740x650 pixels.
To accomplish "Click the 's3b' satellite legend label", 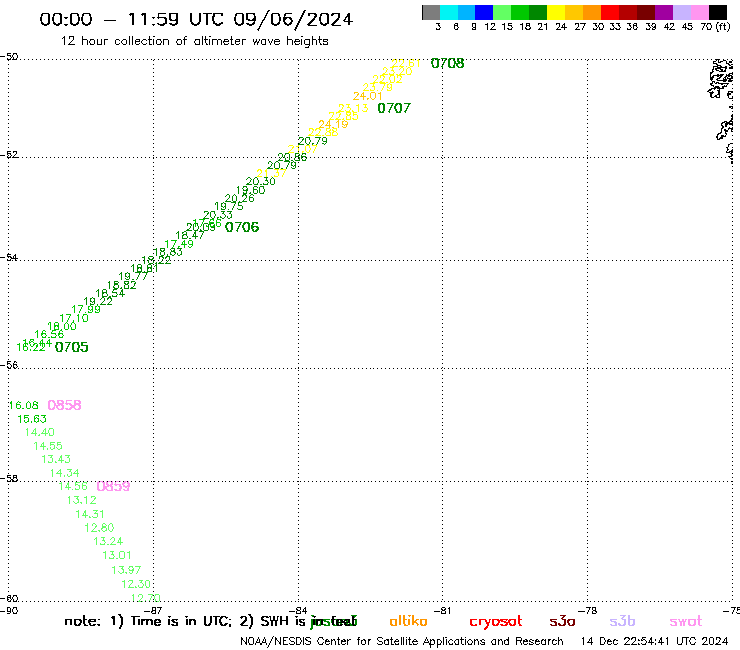I will tap(622, 621).
